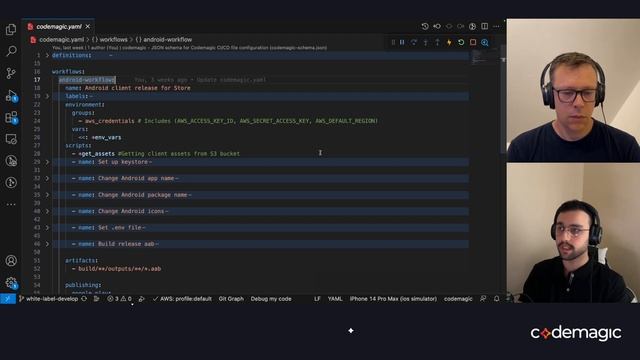Change LF end-of-line sequence
The height and width of the screenshot is (360, 640).
(317, 299)
